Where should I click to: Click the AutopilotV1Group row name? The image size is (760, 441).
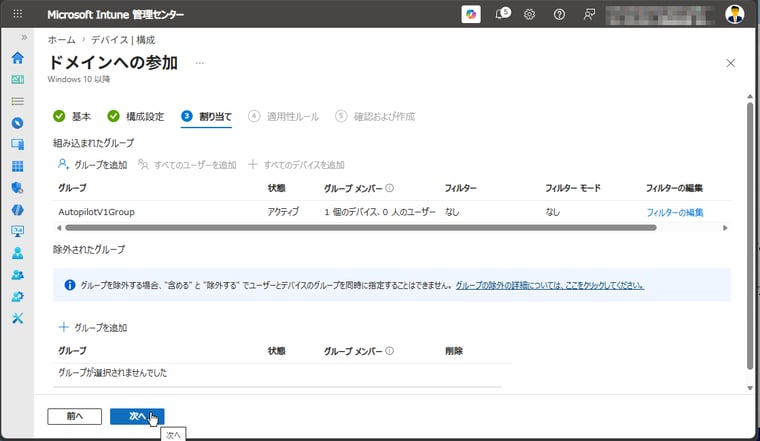[x=96, y=212]
